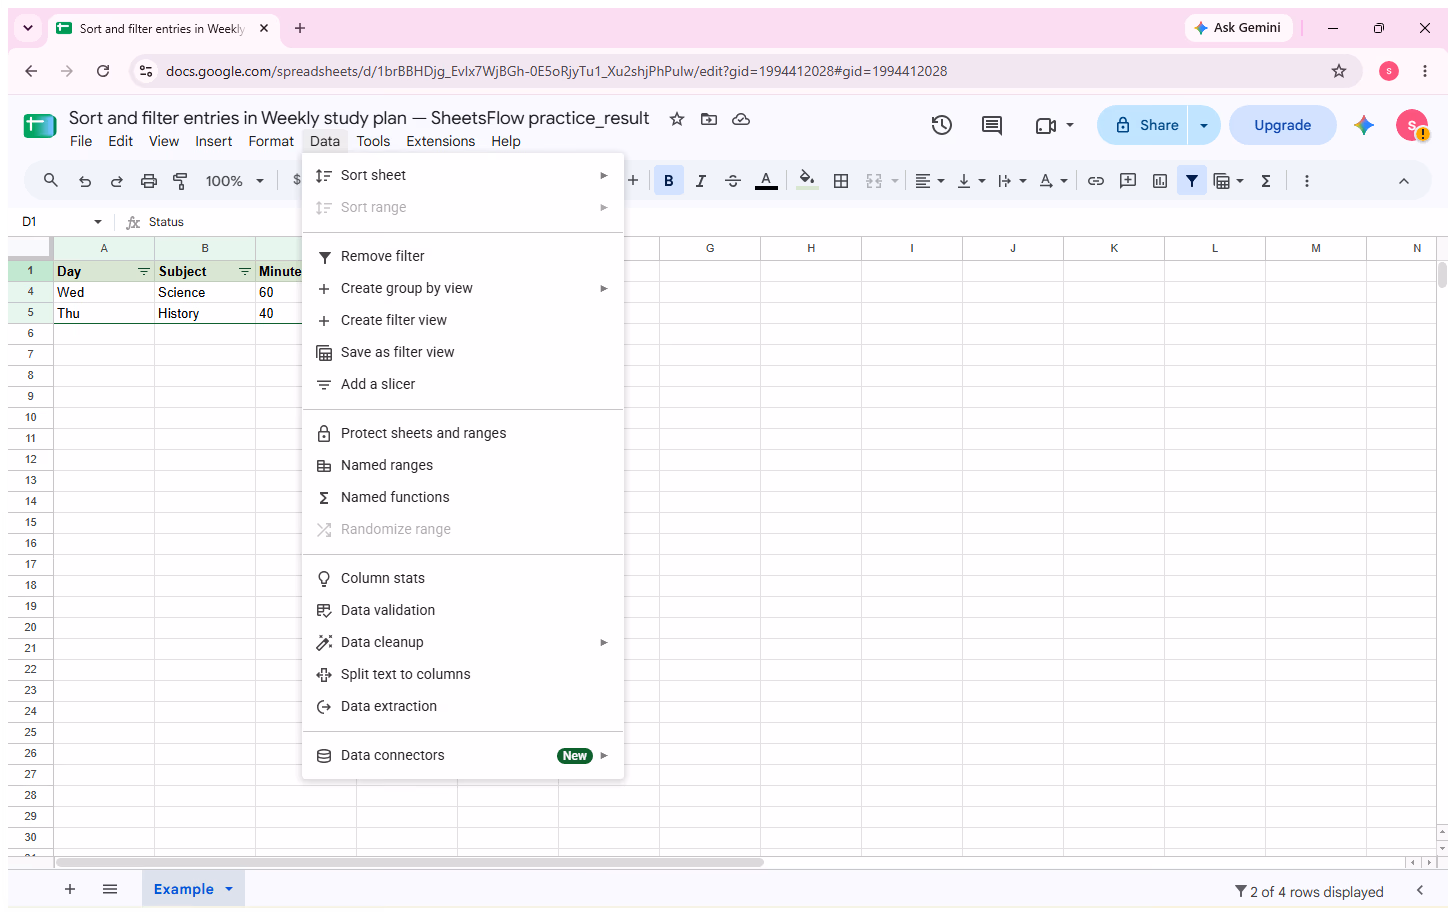Open horizontal align dropdown
This screenshot has width=1456, height=916.
[x=929, y=181]
